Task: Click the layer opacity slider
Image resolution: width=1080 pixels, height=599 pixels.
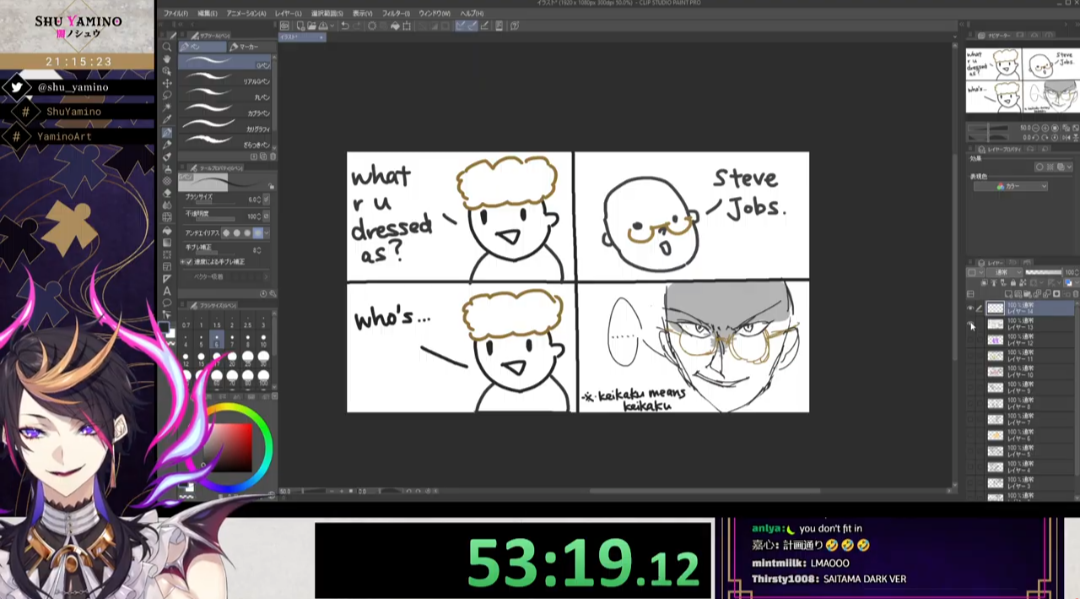Action: pyautogui.click(x=1043, y=273)
